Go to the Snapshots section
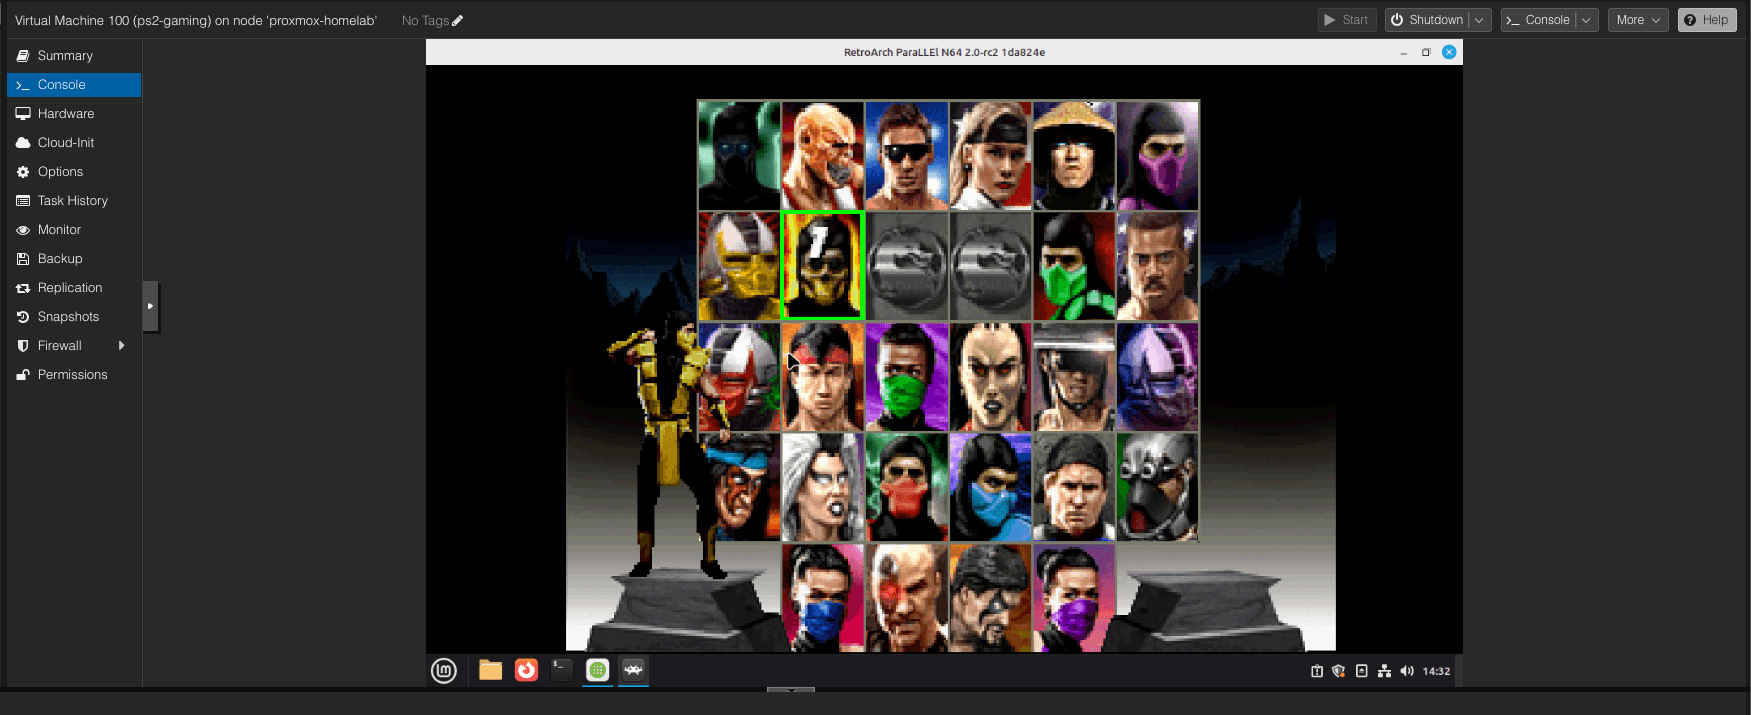The height and width of the screenshot is (715, 1751). click(x=68, y=317)
